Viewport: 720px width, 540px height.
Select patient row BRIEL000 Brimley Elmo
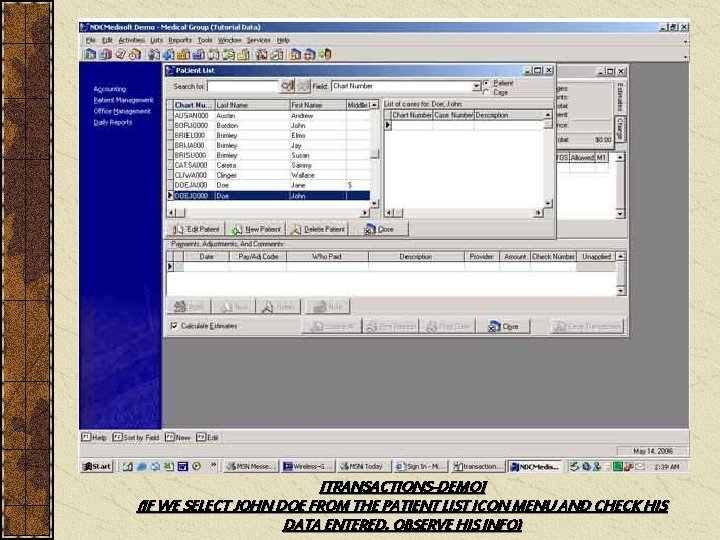point(271,135)
